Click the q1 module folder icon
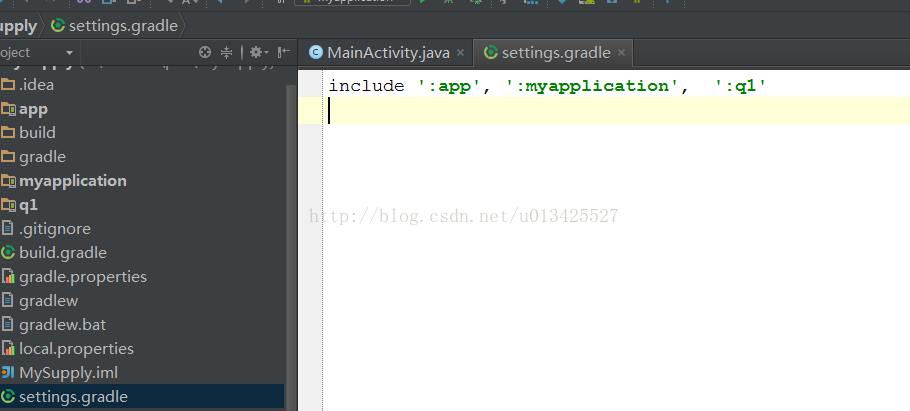The width and height of the screenshot is (910, 411). (8, 205)
